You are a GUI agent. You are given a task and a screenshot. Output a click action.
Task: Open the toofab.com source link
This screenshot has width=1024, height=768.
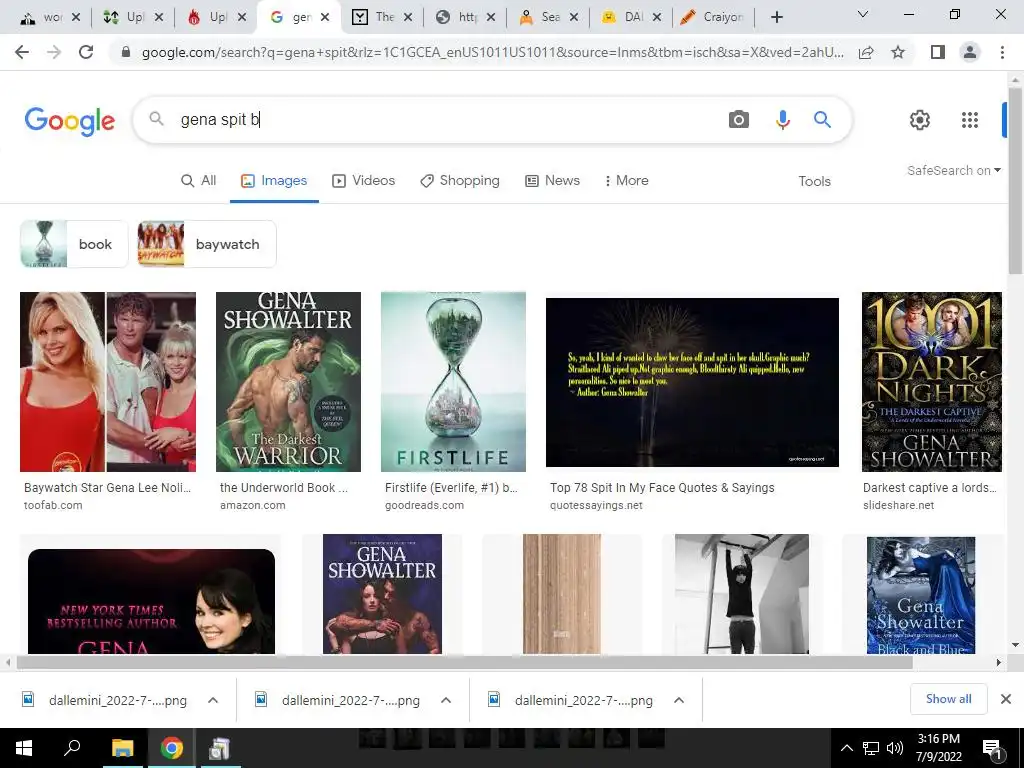point(53,505)
